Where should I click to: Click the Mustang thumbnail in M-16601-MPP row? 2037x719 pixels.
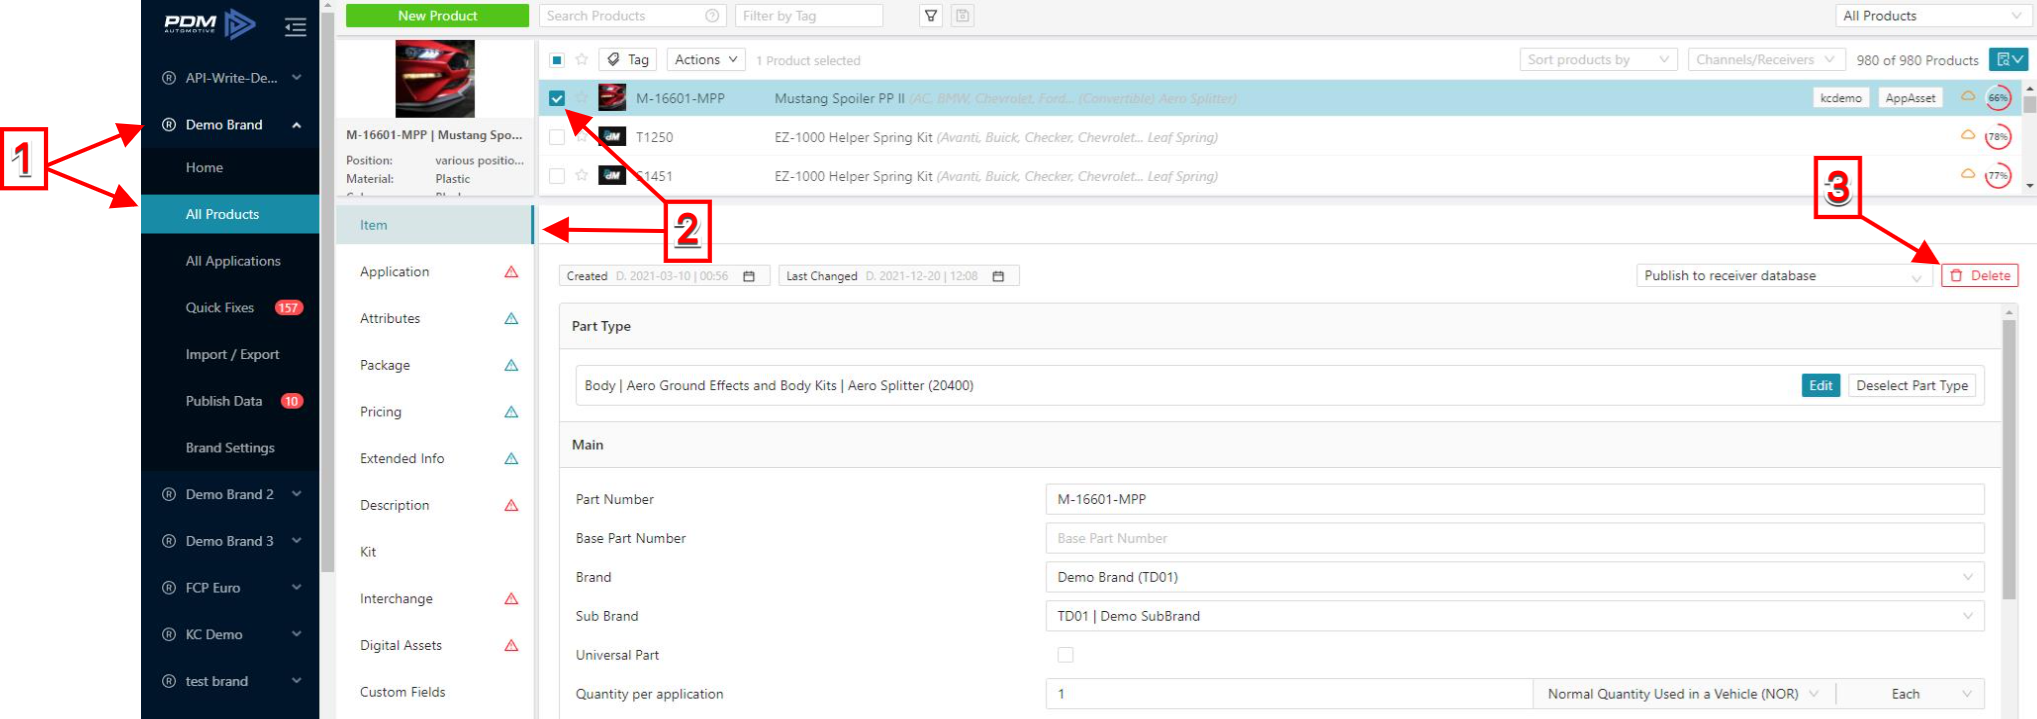point(612,98)
